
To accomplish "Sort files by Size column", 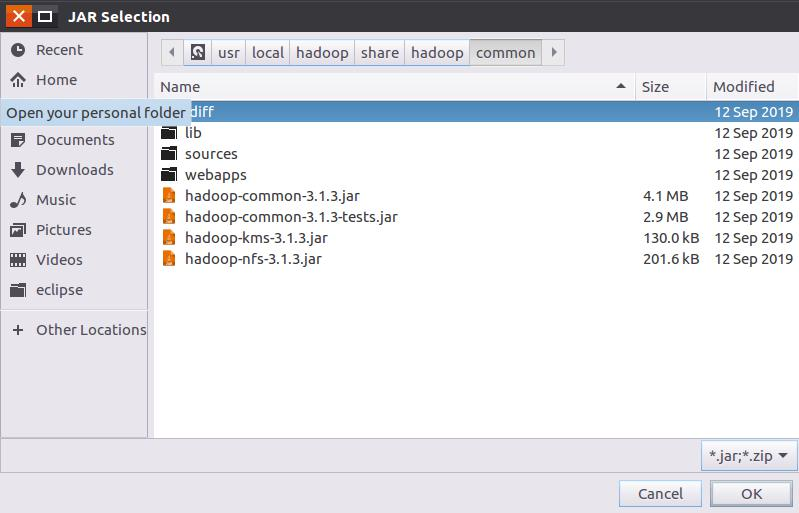I will (x=671, y=87).
